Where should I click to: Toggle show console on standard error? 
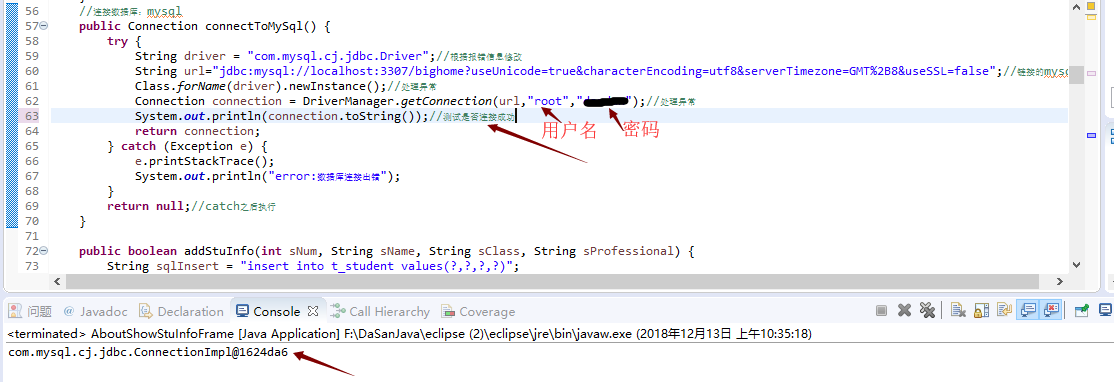pyautogui.click(x=1050, y=310)
